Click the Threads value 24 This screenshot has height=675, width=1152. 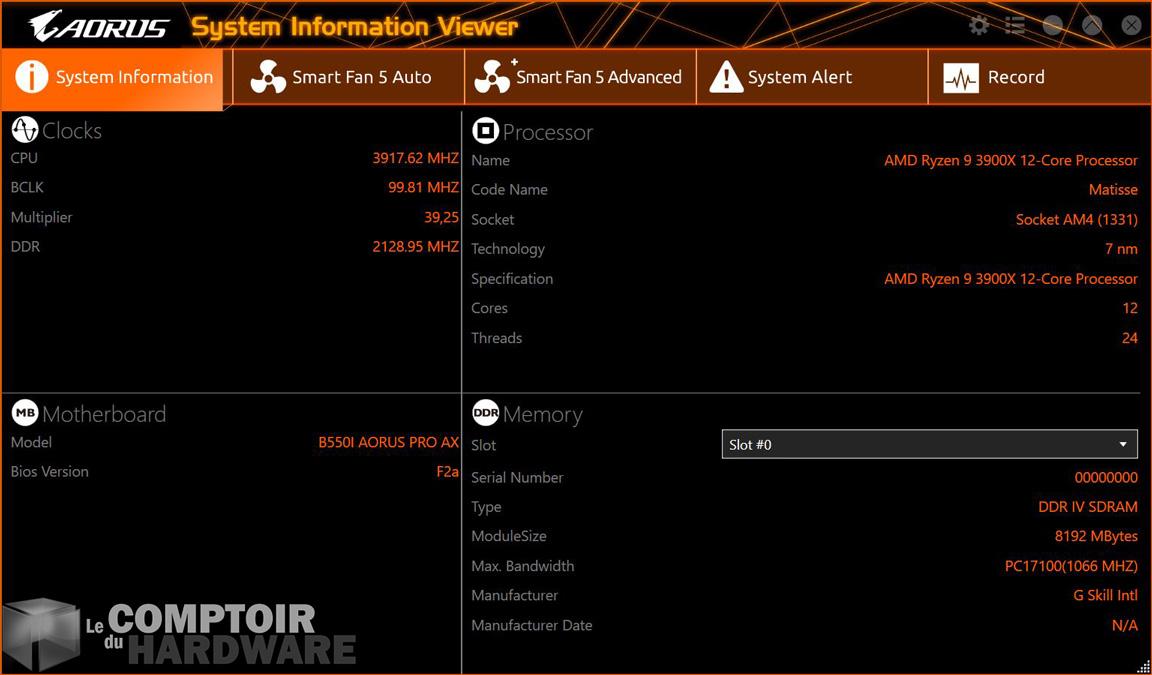pos(1130,338)
